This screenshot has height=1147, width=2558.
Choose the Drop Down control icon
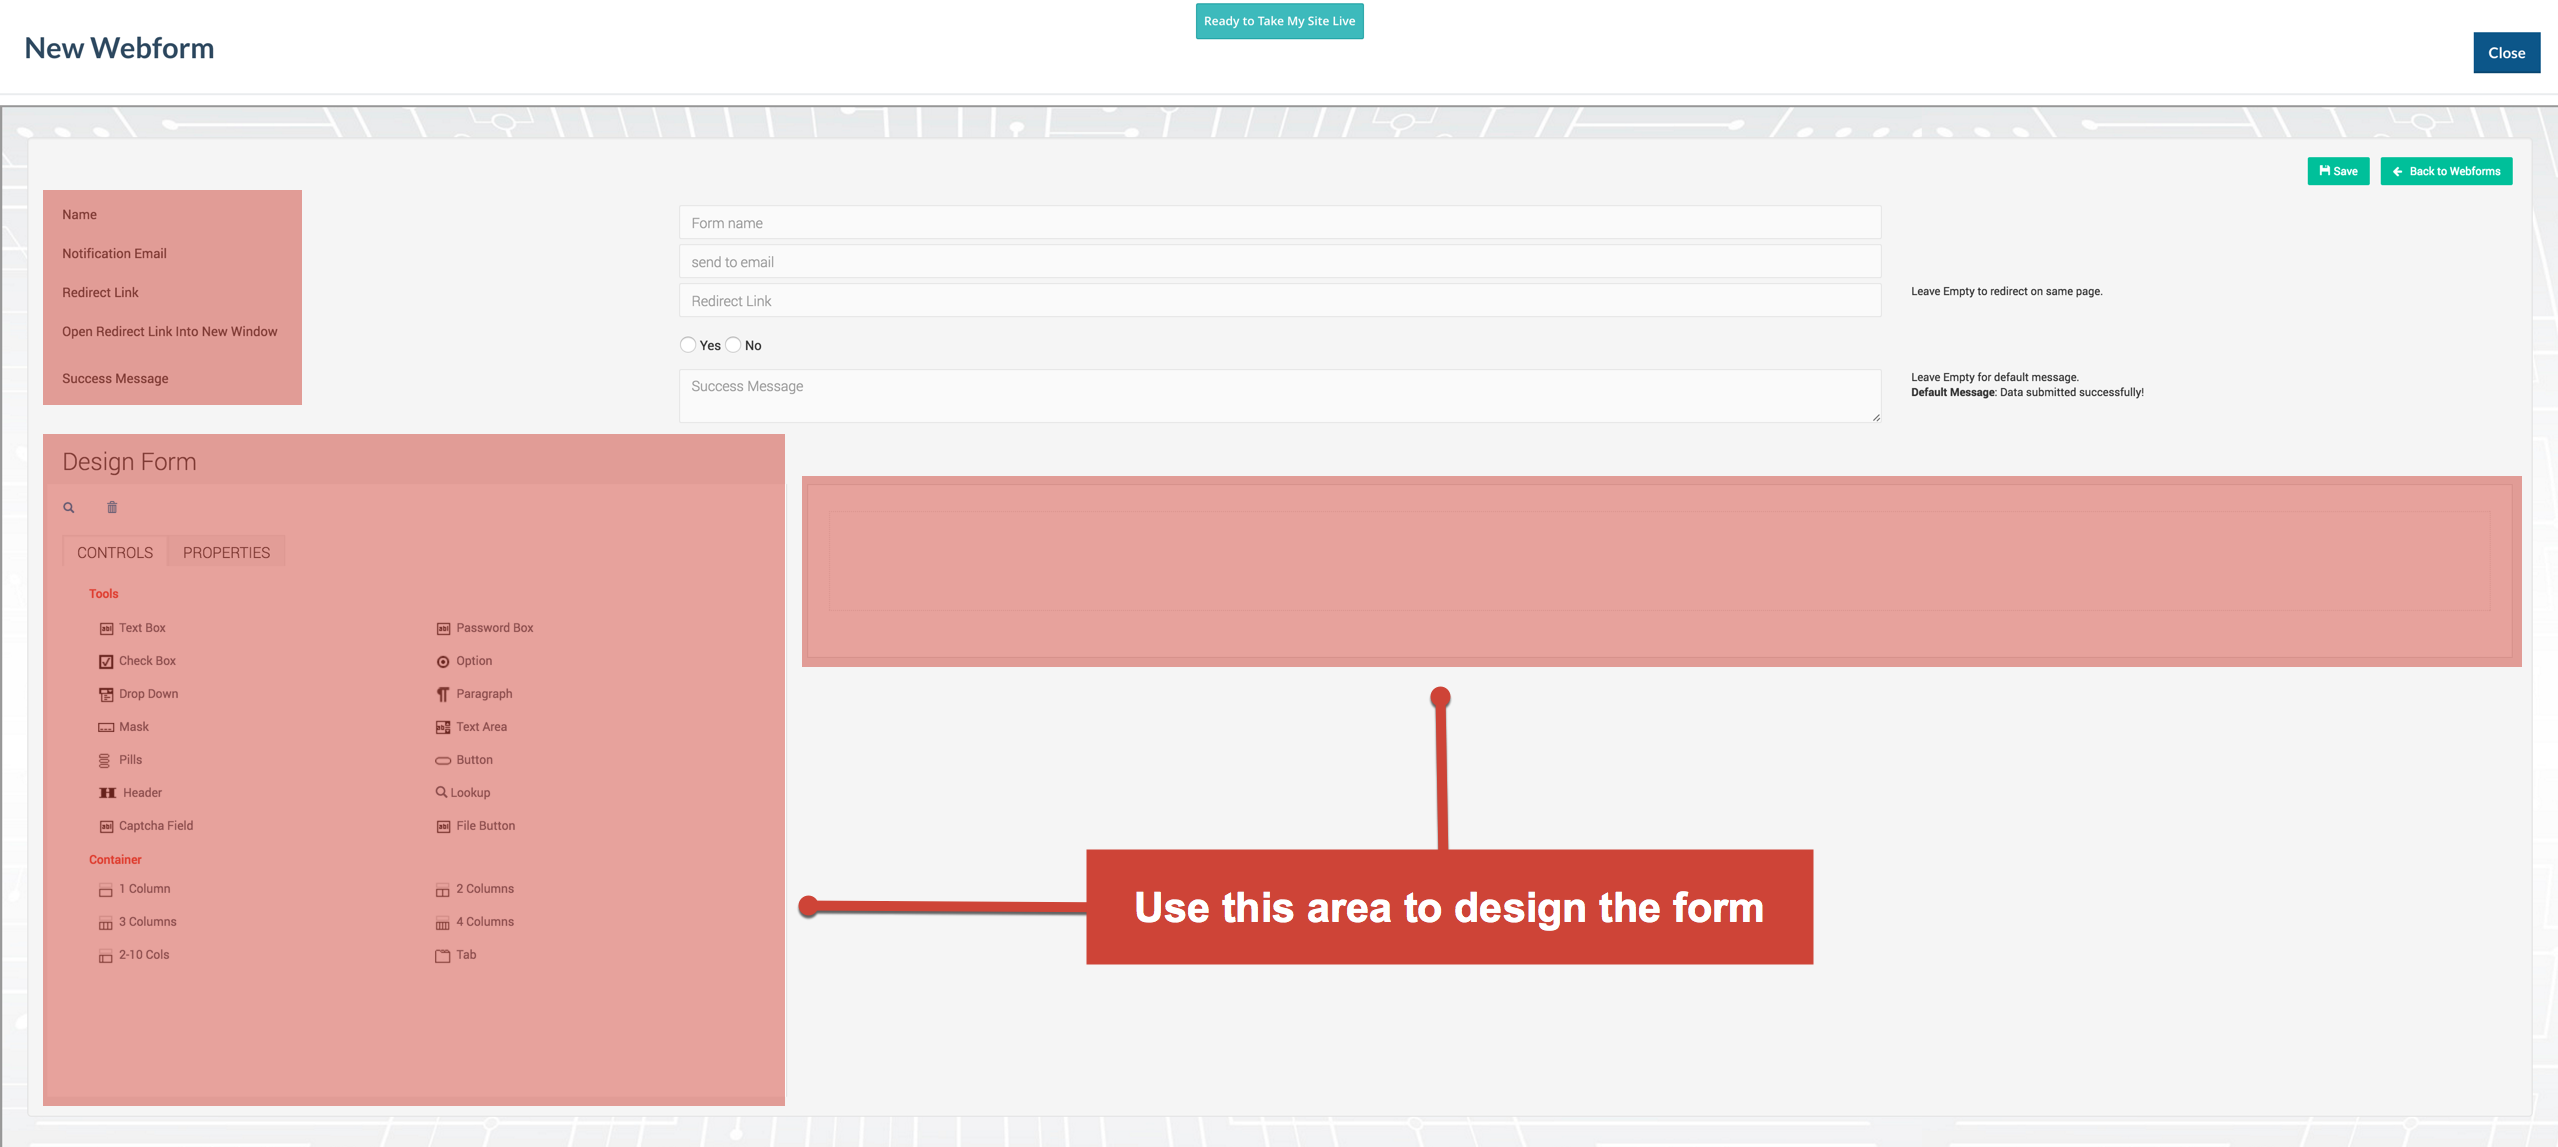click(x=106, y=694)
